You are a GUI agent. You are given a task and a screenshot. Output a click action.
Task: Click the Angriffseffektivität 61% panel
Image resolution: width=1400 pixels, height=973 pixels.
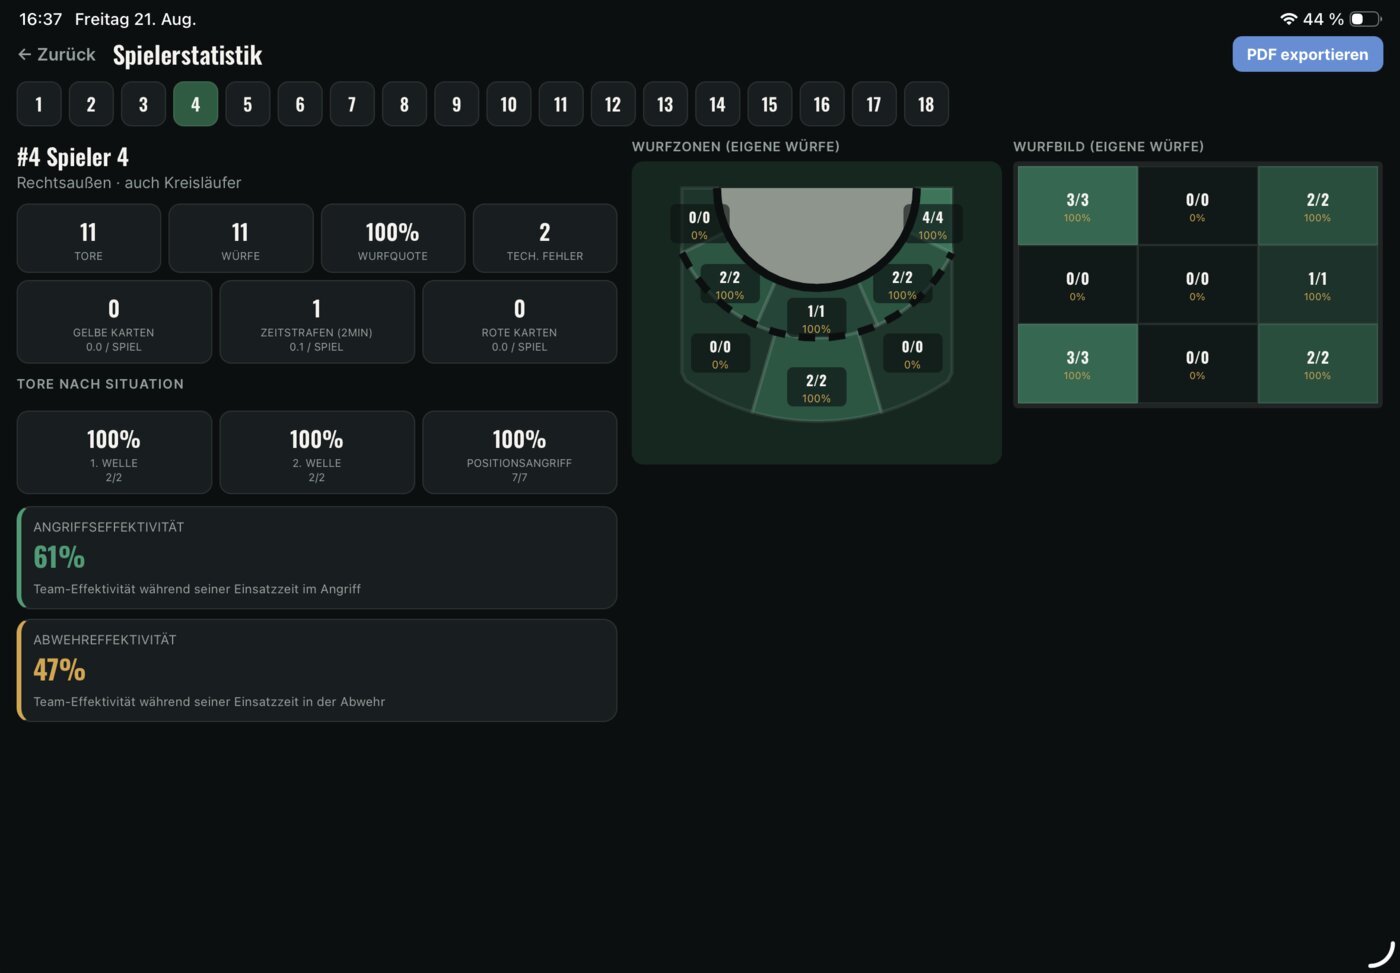click(x=317, y=558)
